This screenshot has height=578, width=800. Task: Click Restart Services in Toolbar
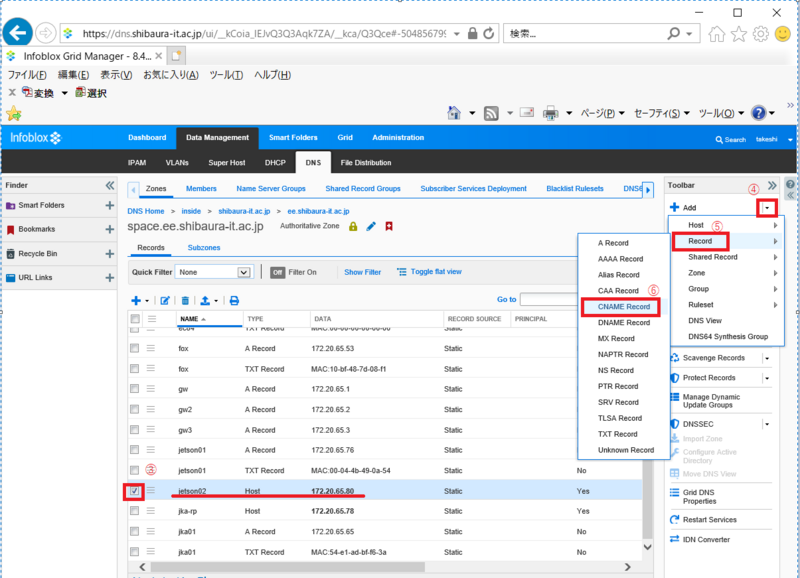pyautogui.click(x=709, y=519)
